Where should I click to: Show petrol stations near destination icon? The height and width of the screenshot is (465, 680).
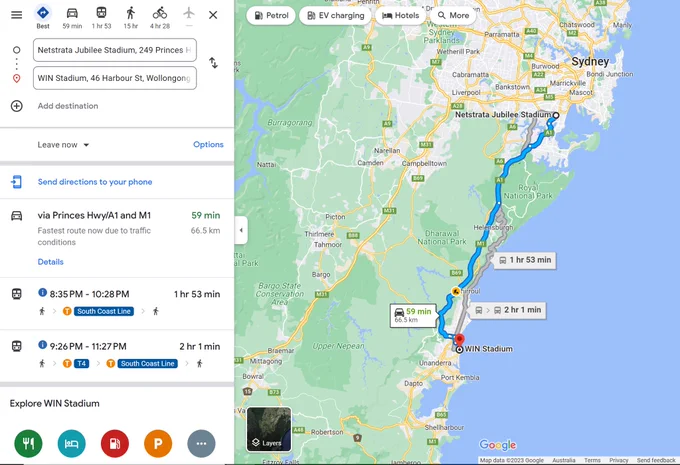[114, 443]
